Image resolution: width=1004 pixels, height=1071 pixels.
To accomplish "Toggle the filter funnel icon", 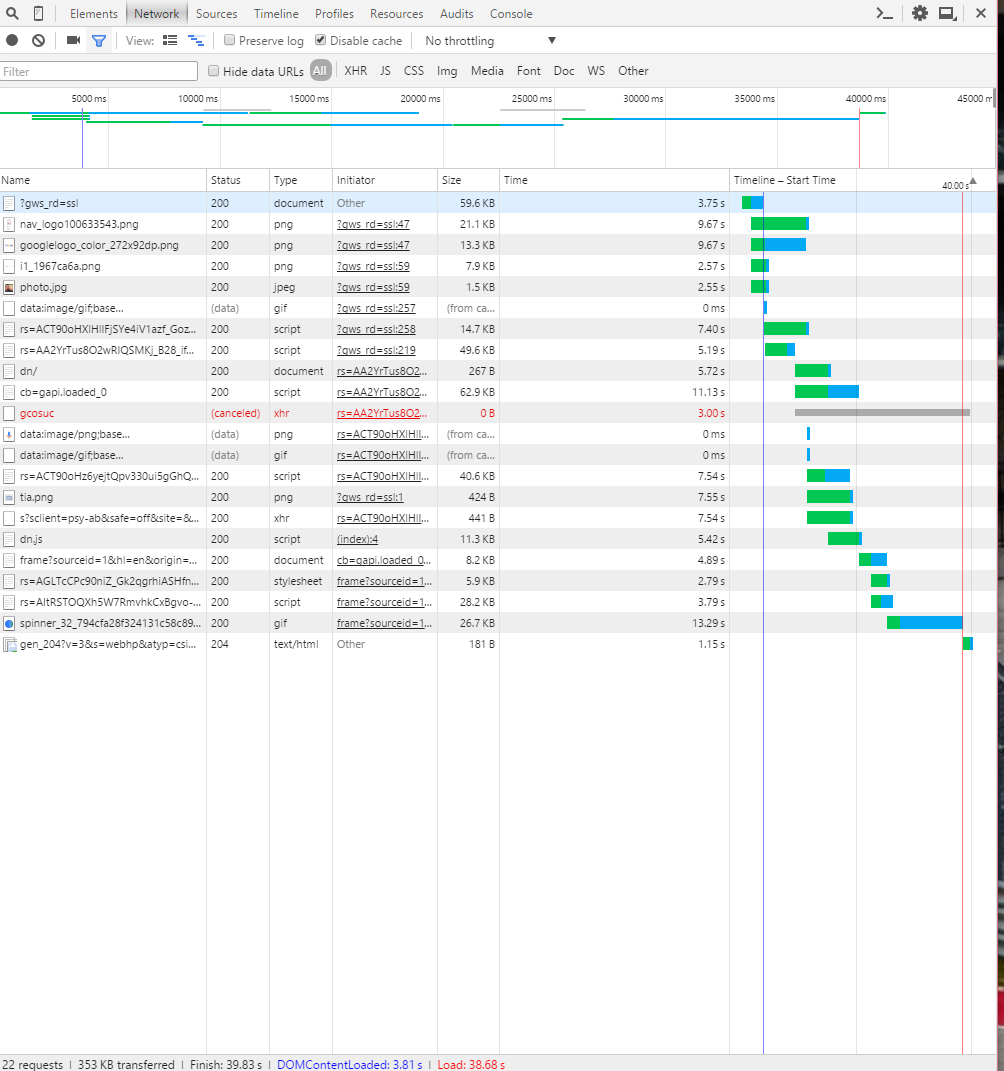I will tap(99, 41).
